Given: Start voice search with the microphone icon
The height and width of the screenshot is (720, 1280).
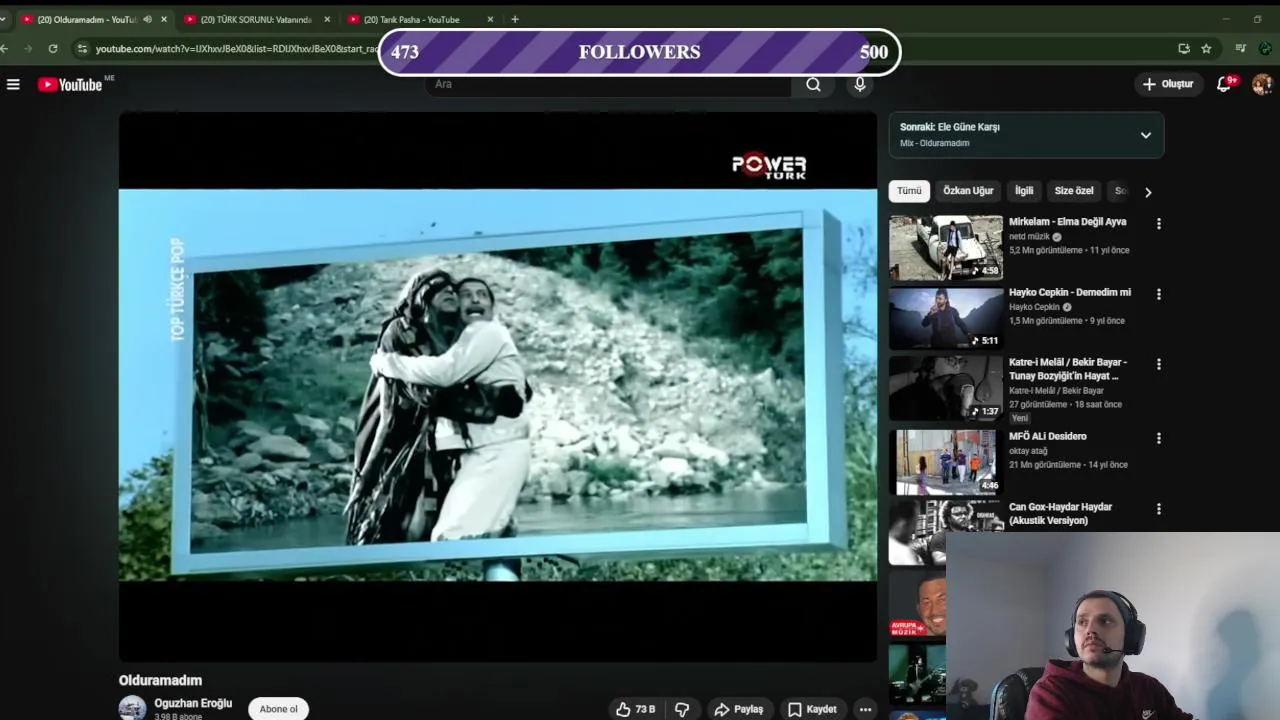Looking at the screenshot, I should [860, 85].
